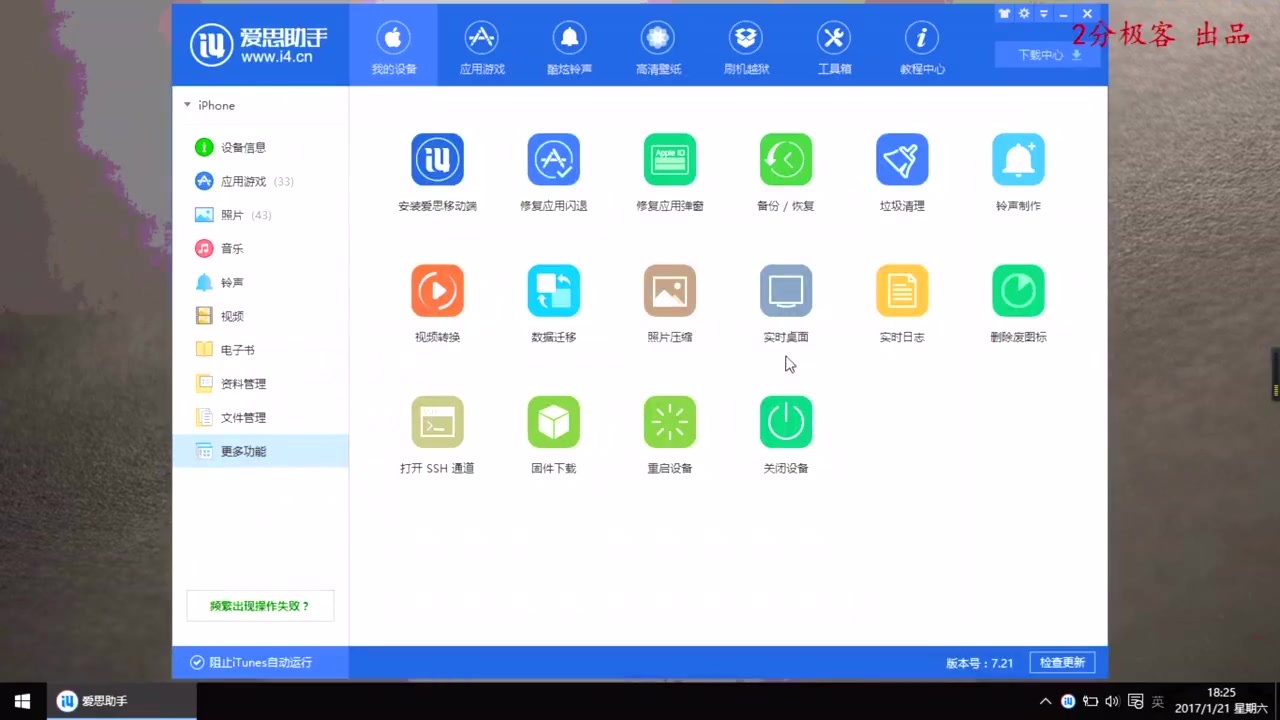Viewport: 1280px width, 720px height.
Task: Select 视频 in sidebar
Action: [260, 316]
